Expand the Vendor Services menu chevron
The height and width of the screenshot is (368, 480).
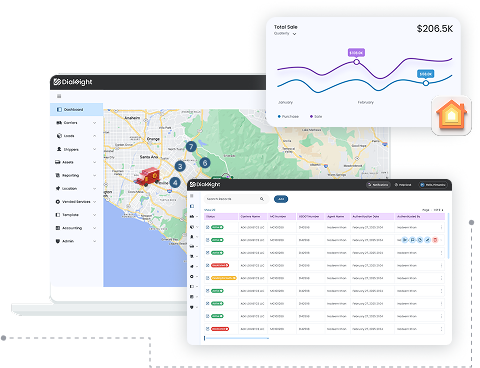pyautogui.click(x=95, y=202)
